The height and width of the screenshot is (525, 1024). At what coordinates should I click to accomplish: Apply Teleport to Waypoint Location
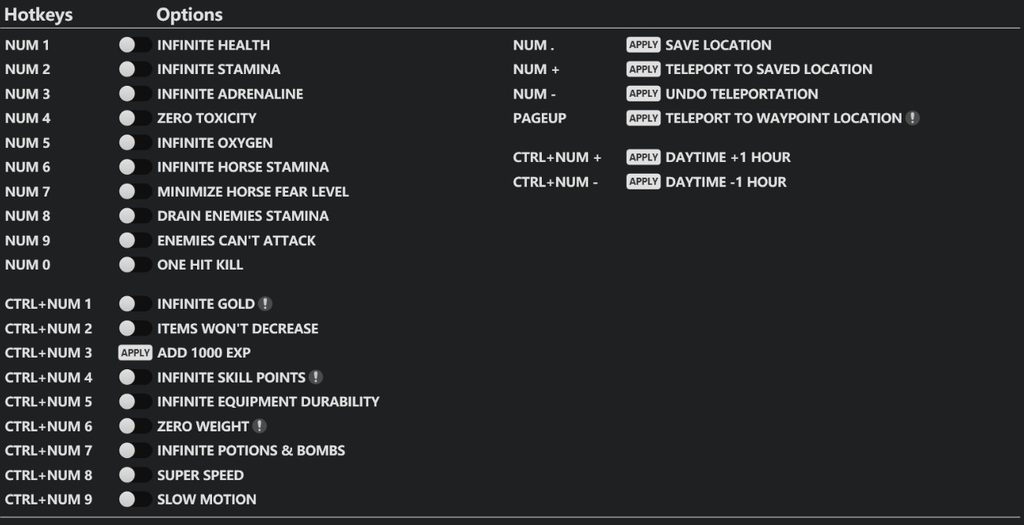[x=643, y=118]
